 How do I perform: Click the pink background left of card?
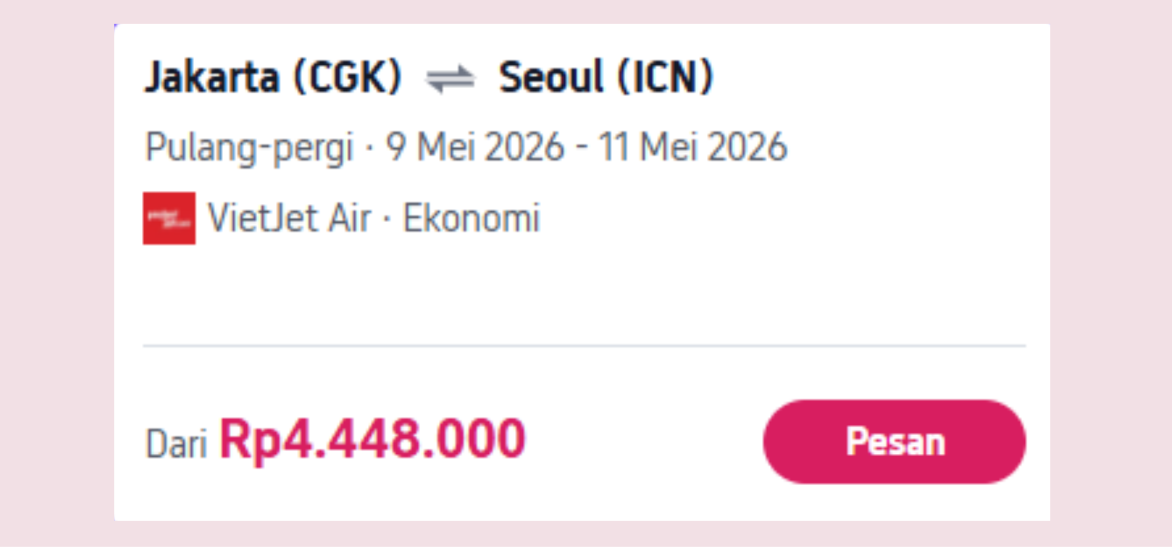tap(56, 272)
